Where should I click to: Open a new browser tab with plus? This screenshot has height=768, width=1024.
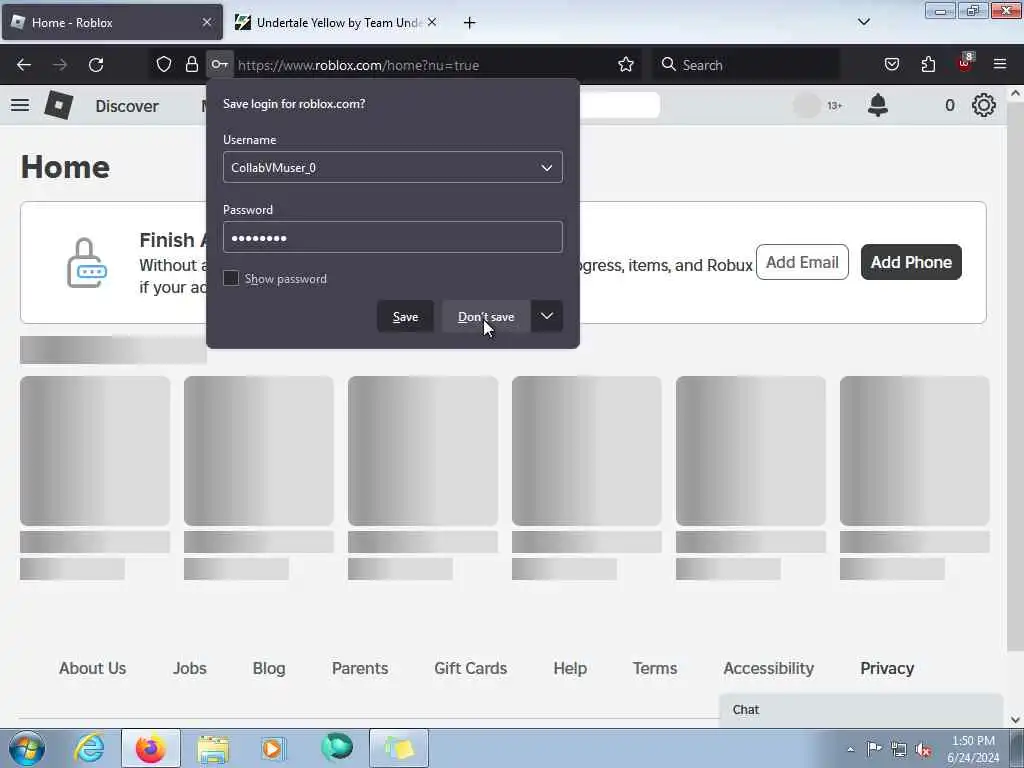[x=469, y=23]
